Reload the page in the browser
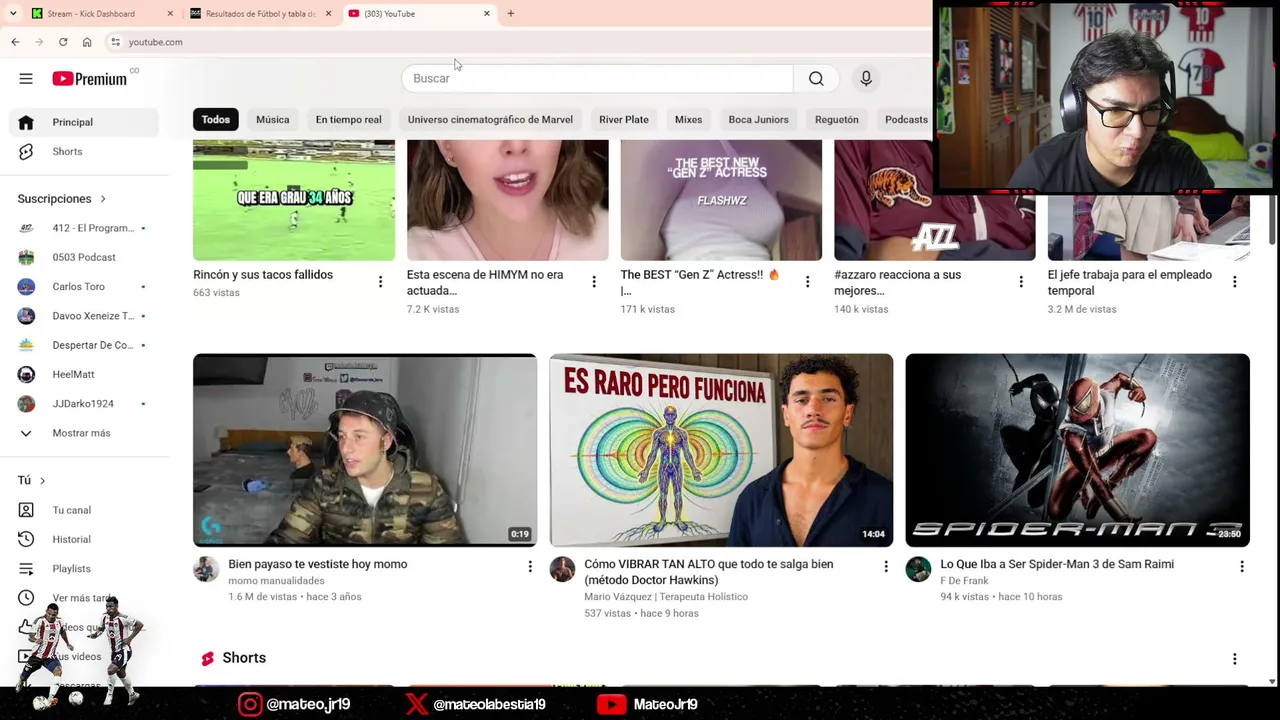1280x720 pixels. (x=63, y=42)
